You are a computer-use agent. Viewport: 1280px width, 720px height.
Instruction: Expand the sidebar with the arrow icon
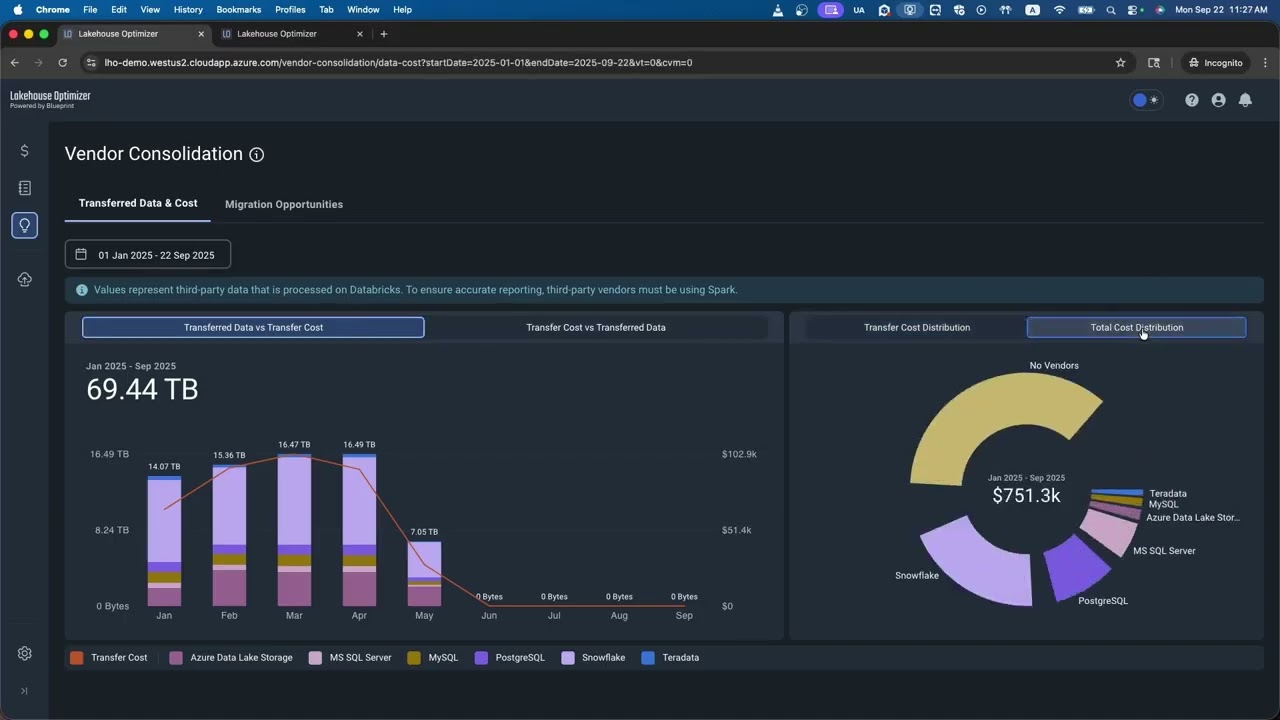tap(24, 691)
